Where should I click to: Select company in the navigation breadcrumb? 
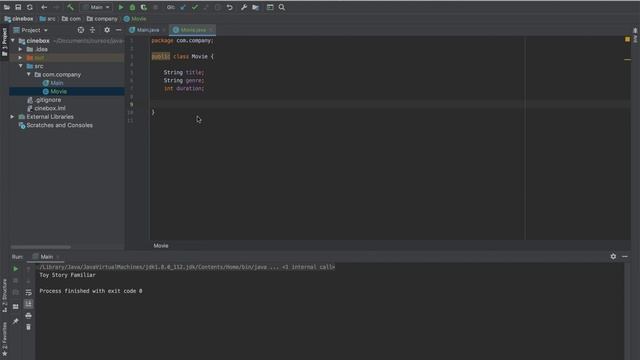tap(102, 19)
